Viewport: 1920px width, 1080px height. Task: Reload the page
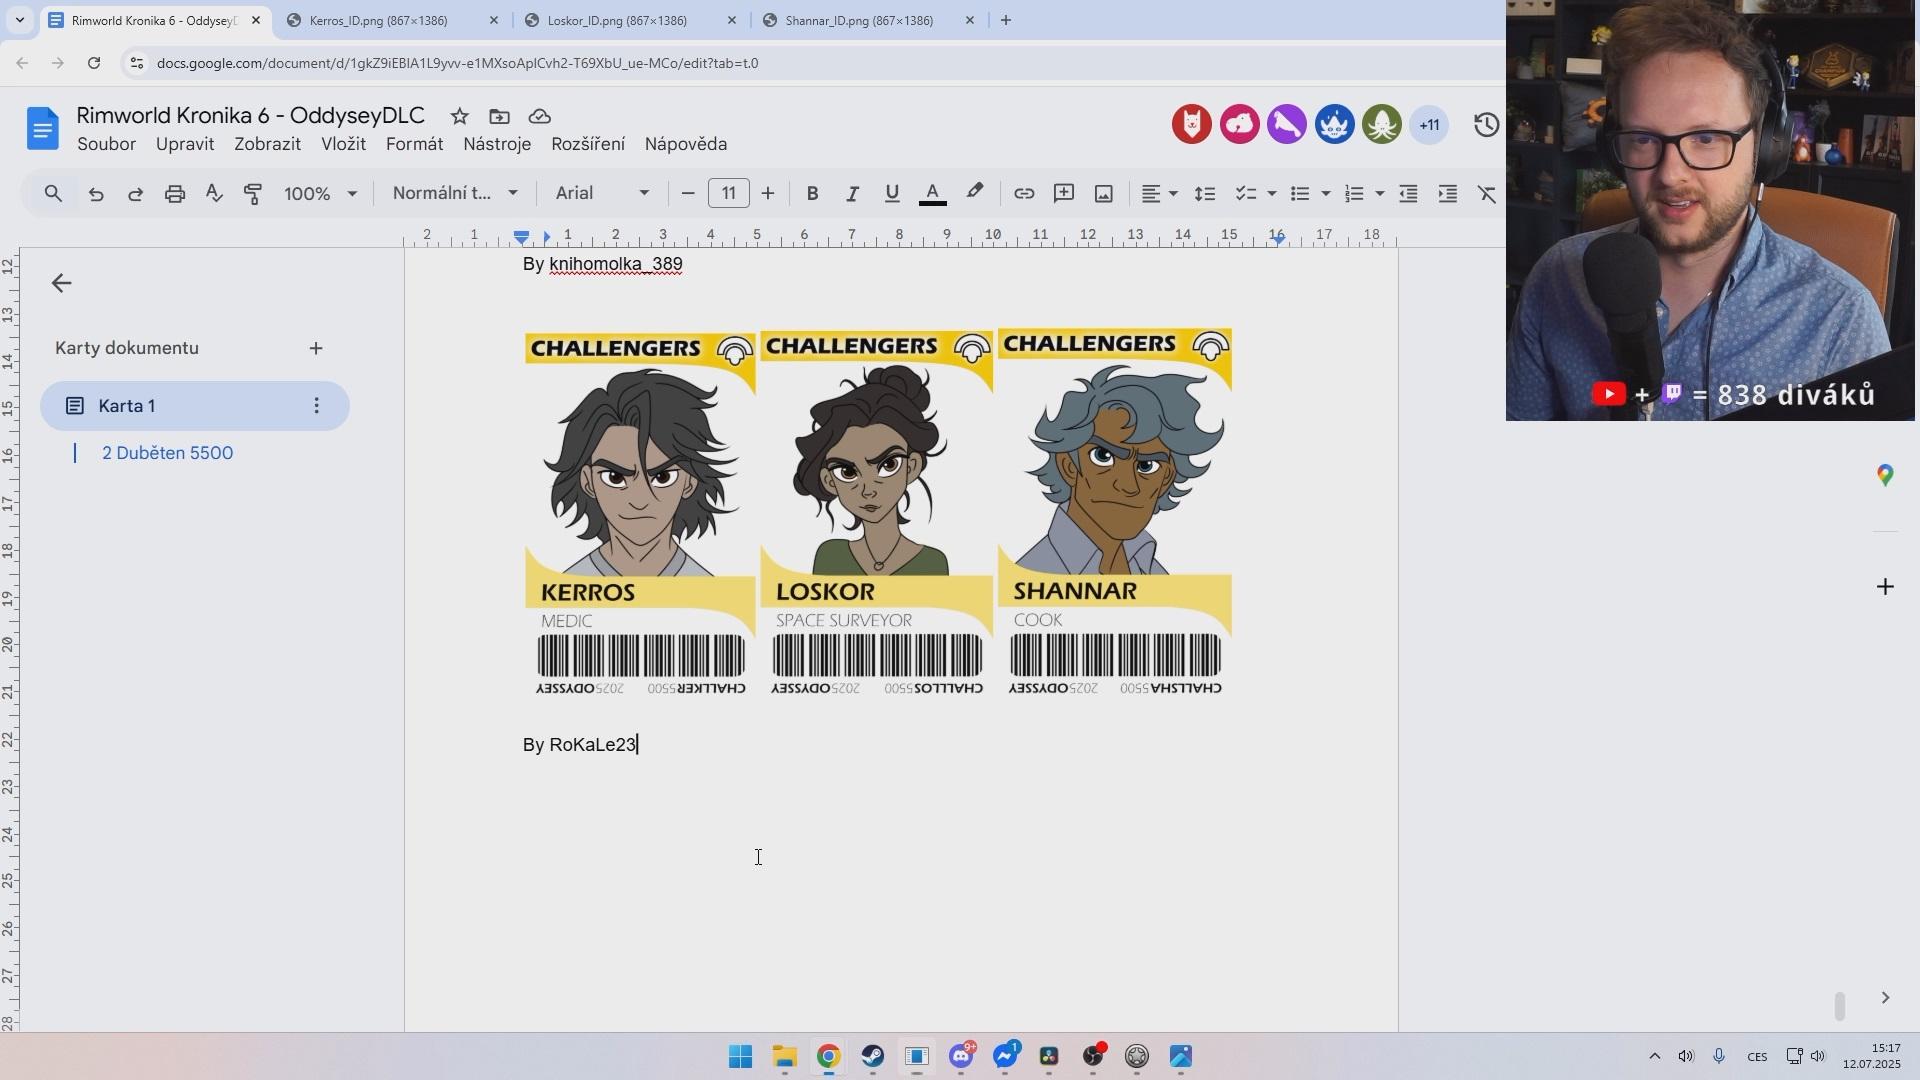pos(94,63)
